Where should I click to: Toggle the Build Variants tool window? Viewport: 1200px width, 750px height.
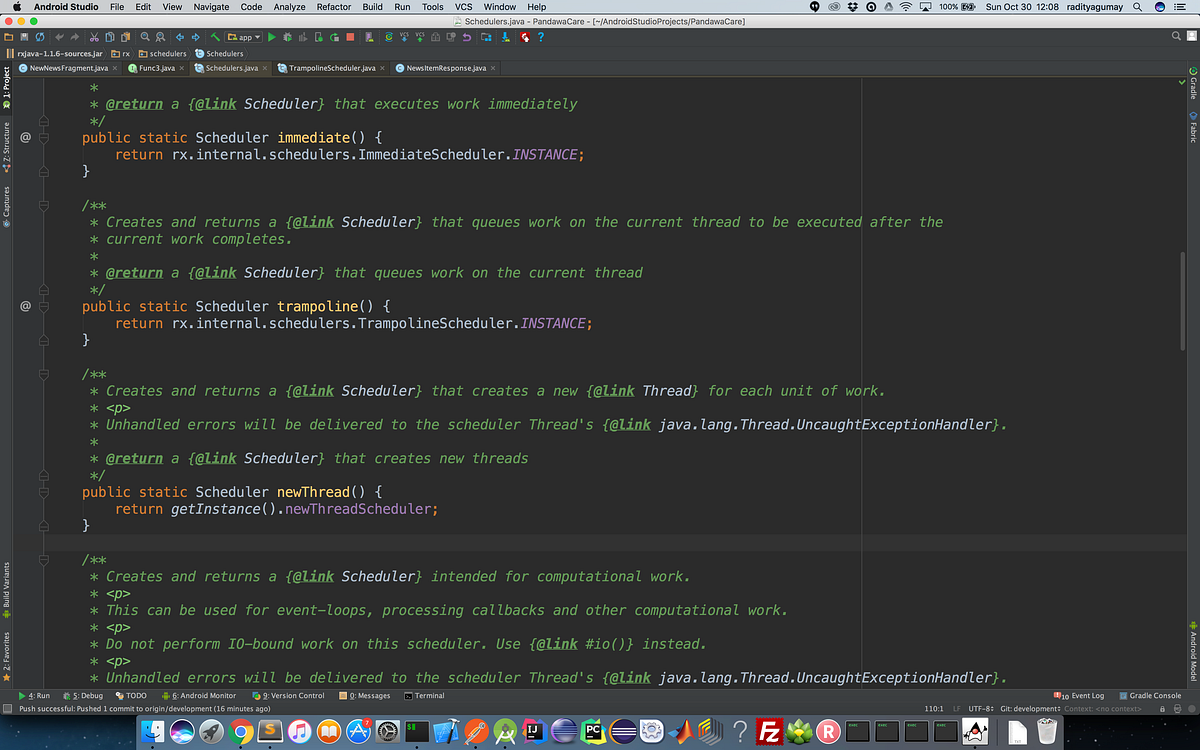pyautogui.click(x=6, y=588)
